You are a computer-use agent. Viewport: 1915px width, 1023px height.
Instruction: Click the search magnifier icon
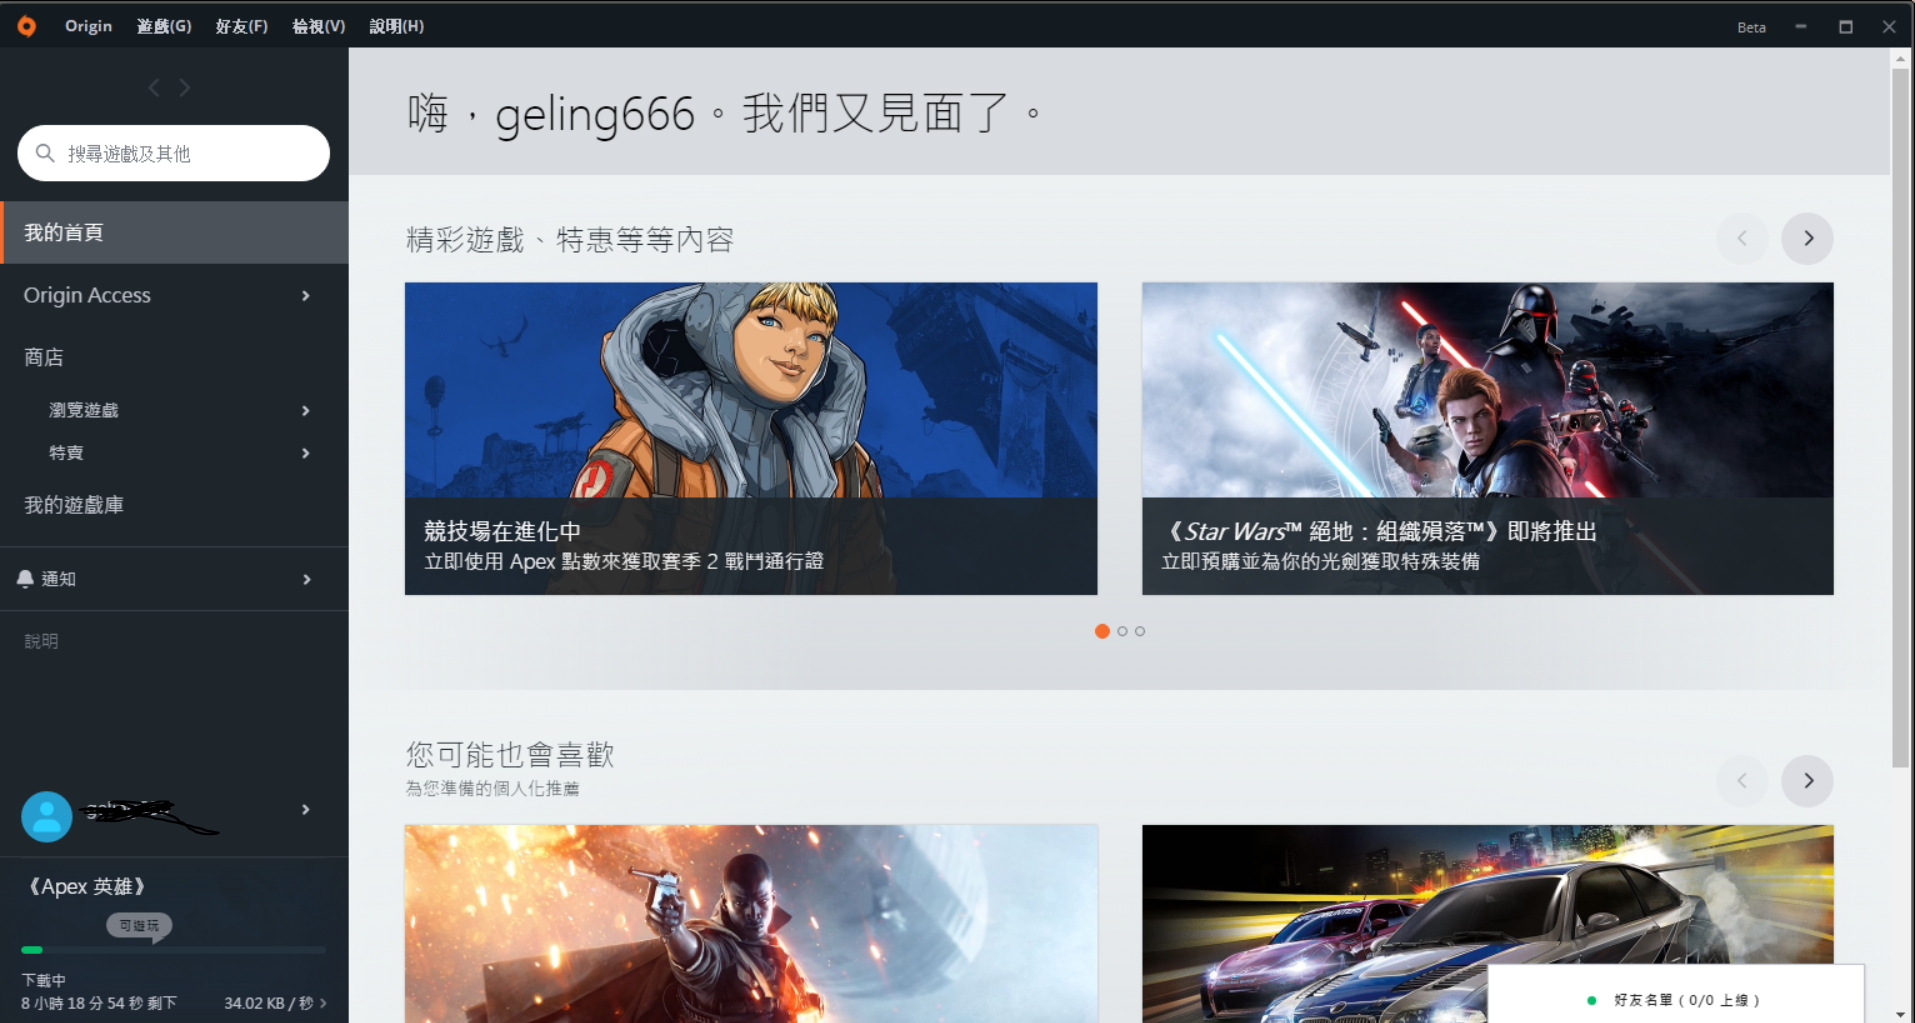[45, 153]
